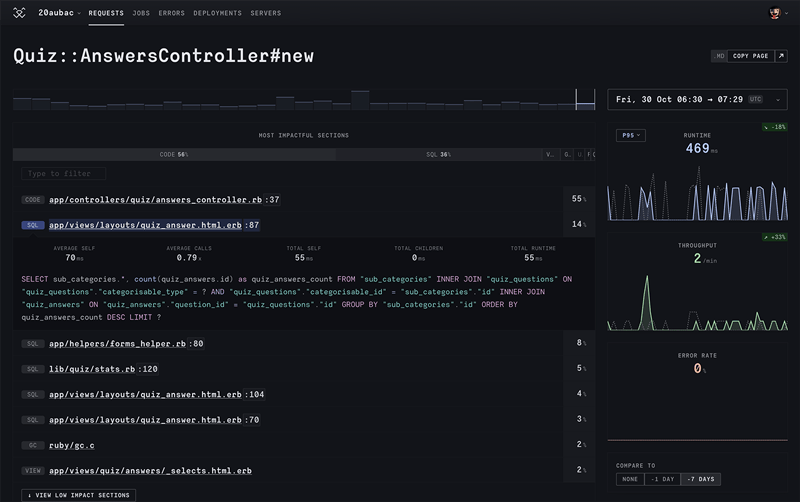Screen dimensions: 800x502
Task: Expand quiz_answer.html.erb:70 row
Action: pos(154,420)
